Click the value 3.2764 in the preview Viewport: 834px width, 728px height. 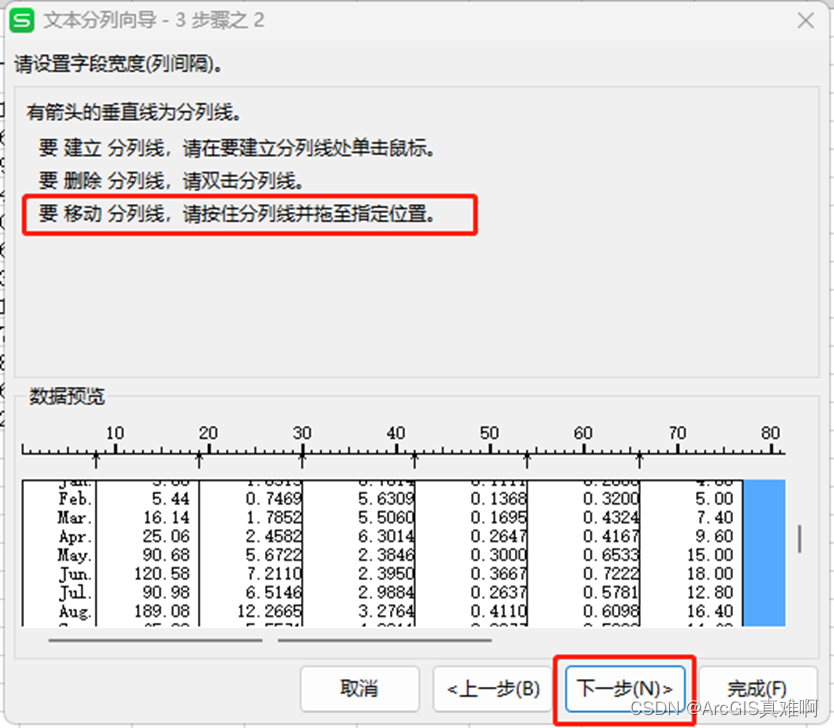pyautogui.click(x=386, y=611)
